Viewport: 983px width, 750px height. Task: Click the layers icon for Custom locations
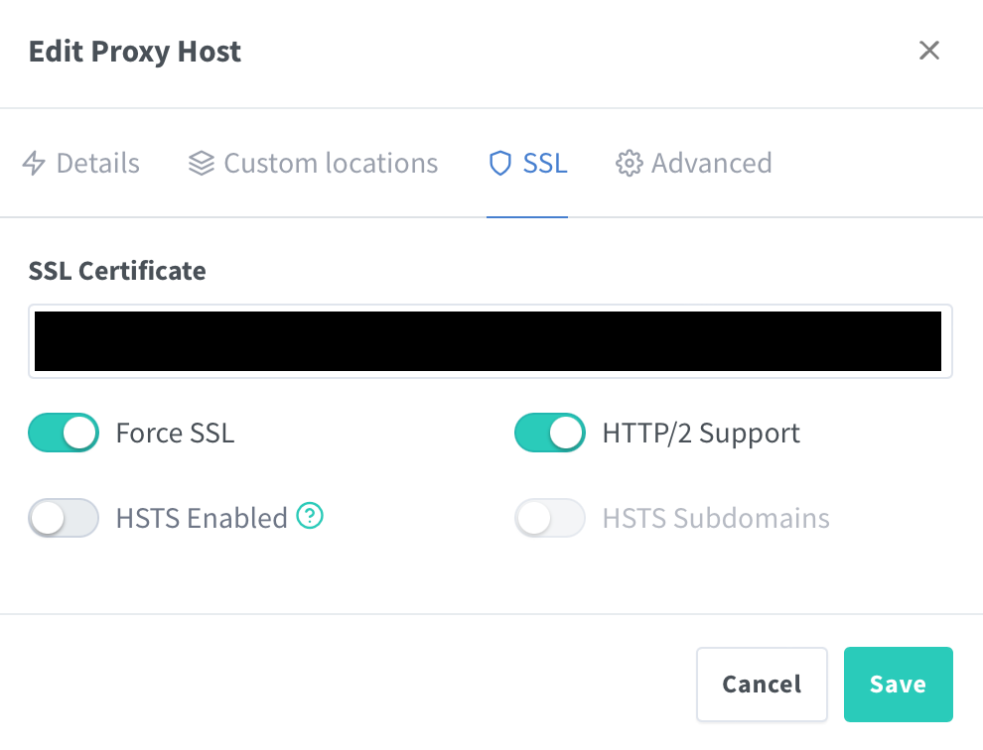pyautogui.click(x=201, y=163)
